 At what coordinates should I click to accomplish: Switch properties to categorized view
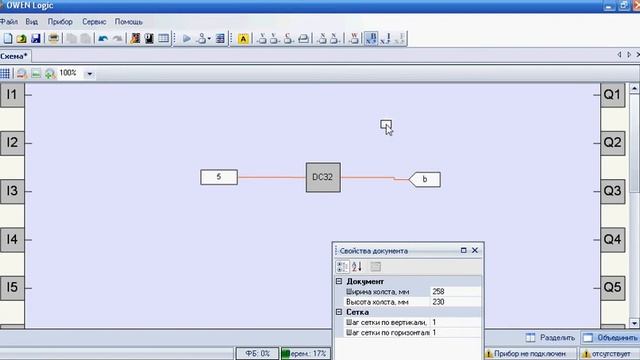pyautogui.click(x=342, y=267)
